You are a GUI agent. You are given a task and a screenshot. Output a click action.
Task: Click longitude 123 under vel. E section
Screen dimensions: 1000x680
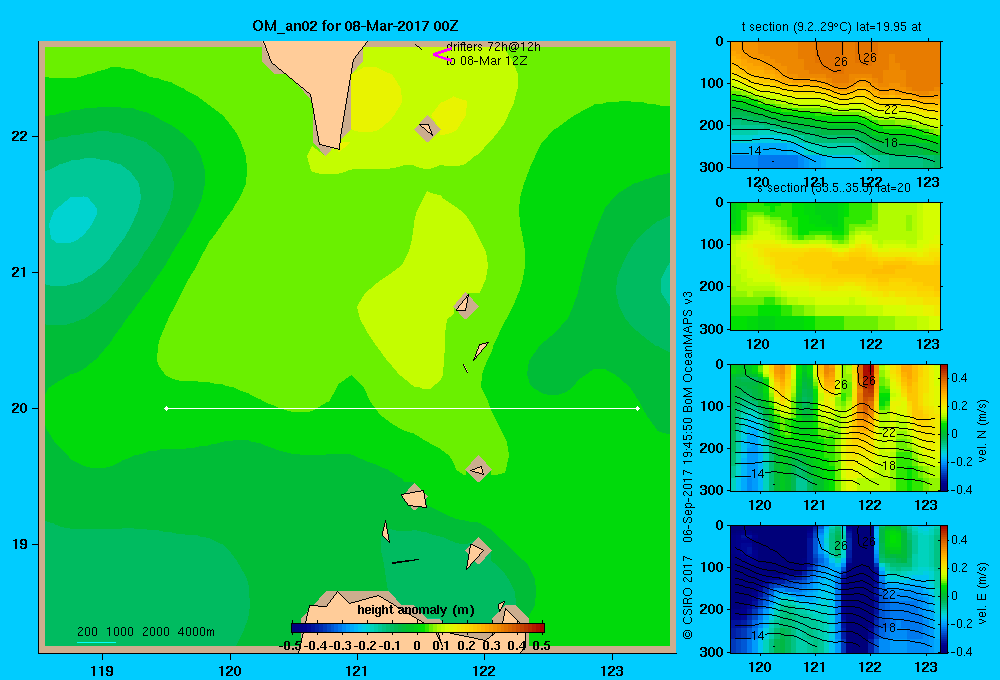point(926,667)
